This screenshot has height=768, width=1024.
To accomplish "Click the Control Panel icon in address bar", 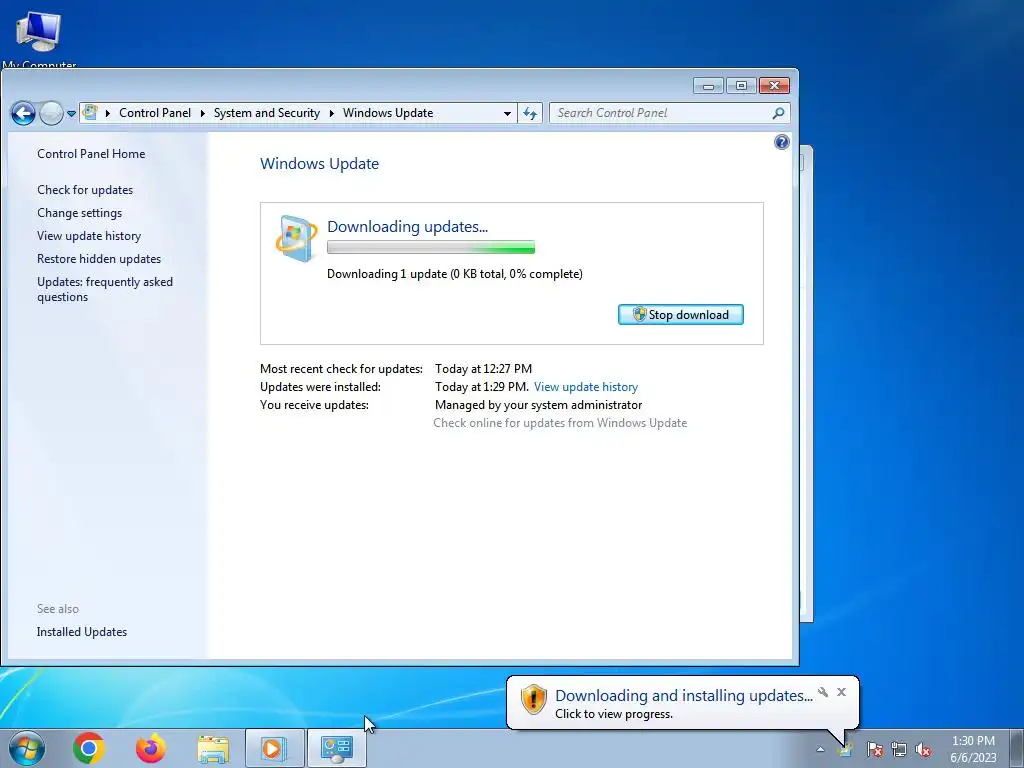I will (x=91, y=113).
